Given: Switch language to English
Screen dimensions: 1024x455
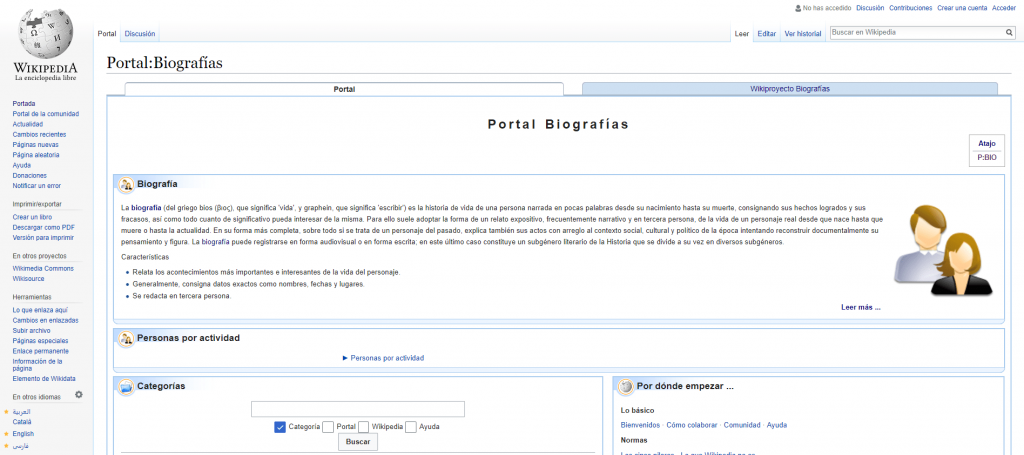Looking at the screenshot, I should pyautogui.click(x=23, y=434).
